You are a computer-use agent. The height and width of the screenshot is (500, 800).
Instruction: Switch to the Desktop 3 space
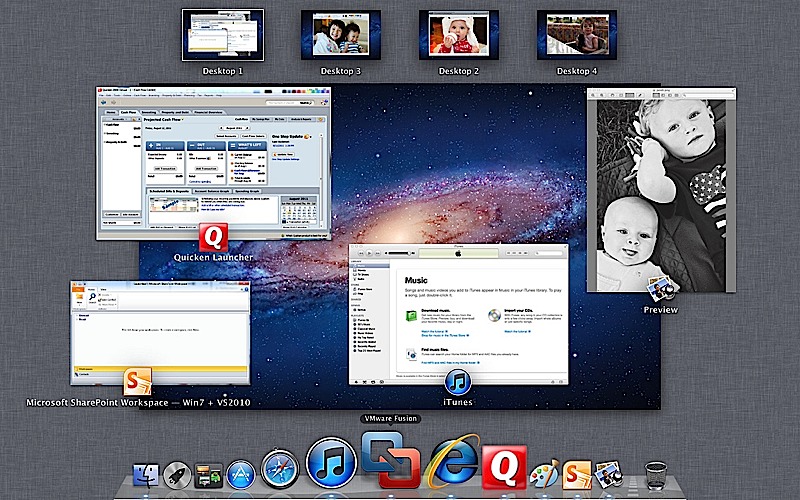(342, 35)
